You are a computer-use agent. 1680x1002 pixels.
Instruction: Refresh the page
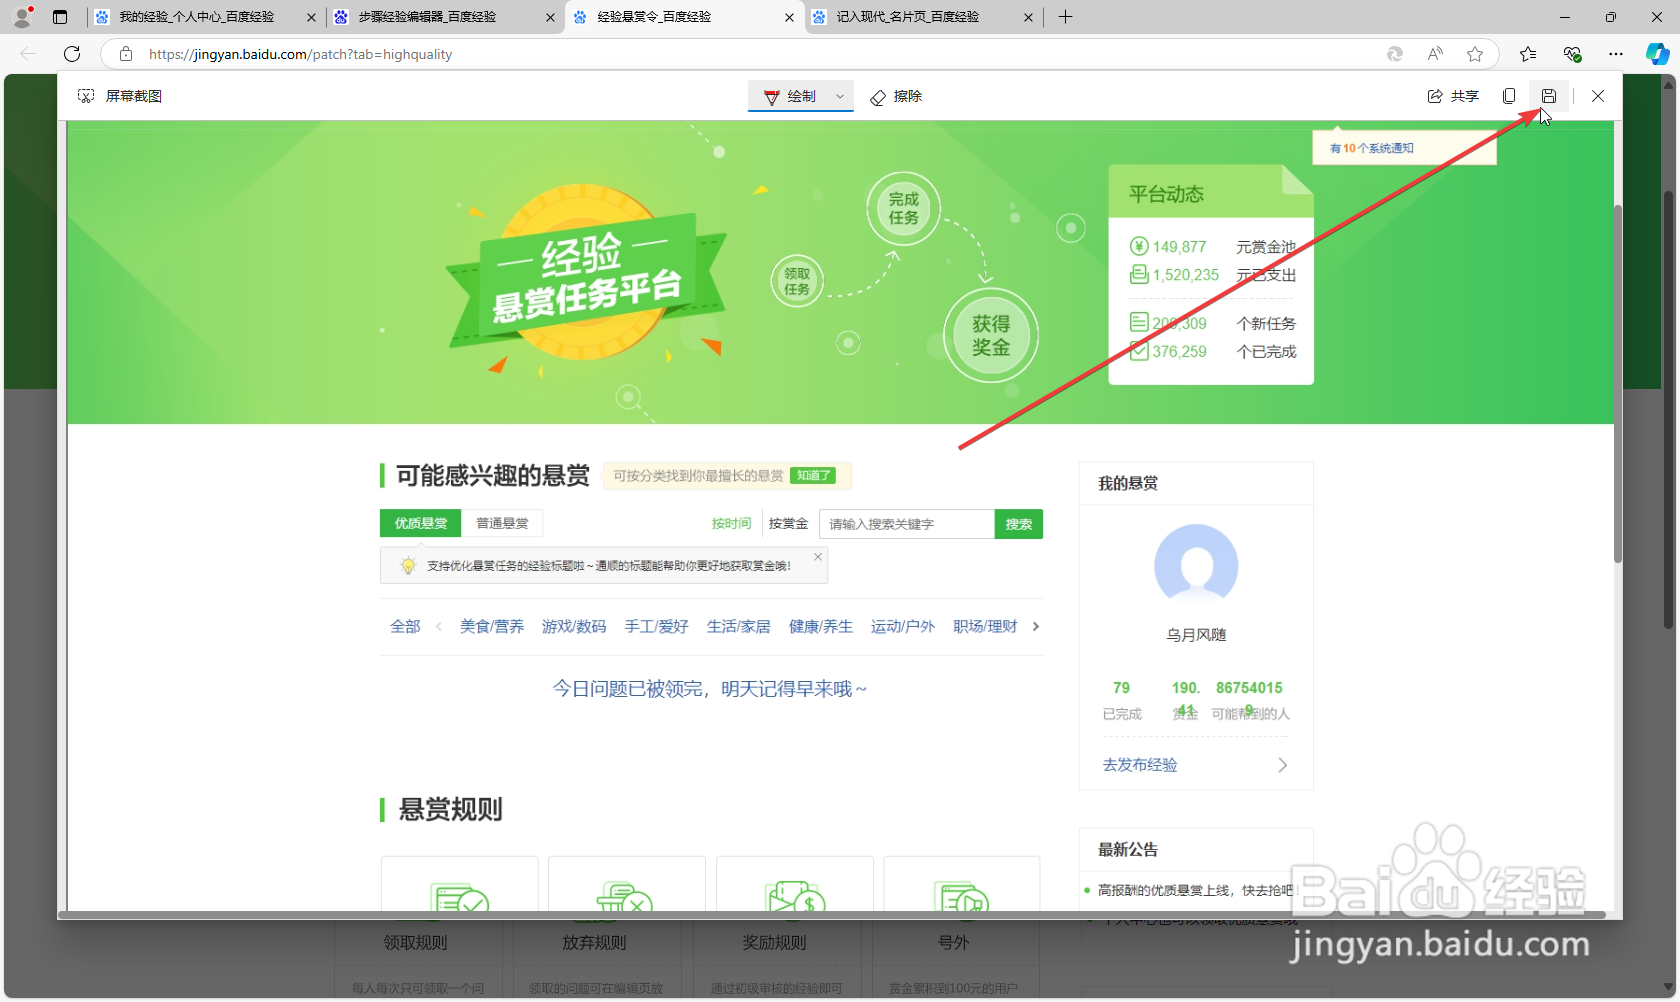tap(72, 54)
